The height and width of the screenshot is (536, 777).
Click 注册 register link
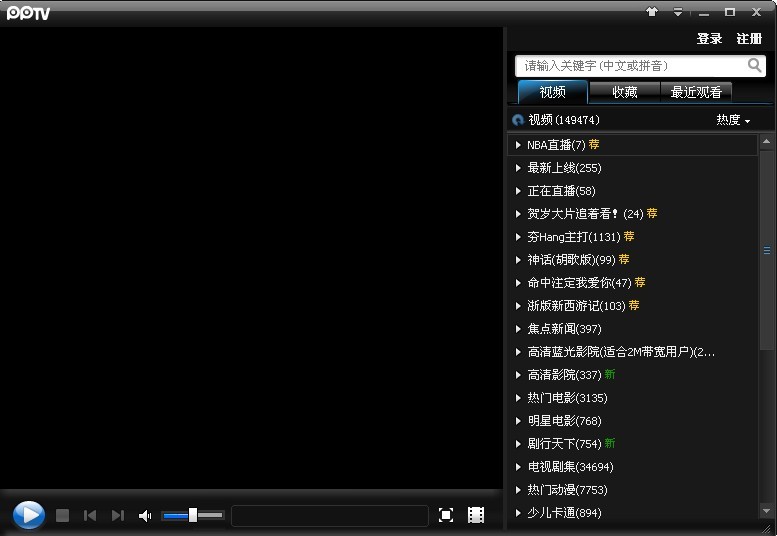pyautogui.click(x=749, y=39)
